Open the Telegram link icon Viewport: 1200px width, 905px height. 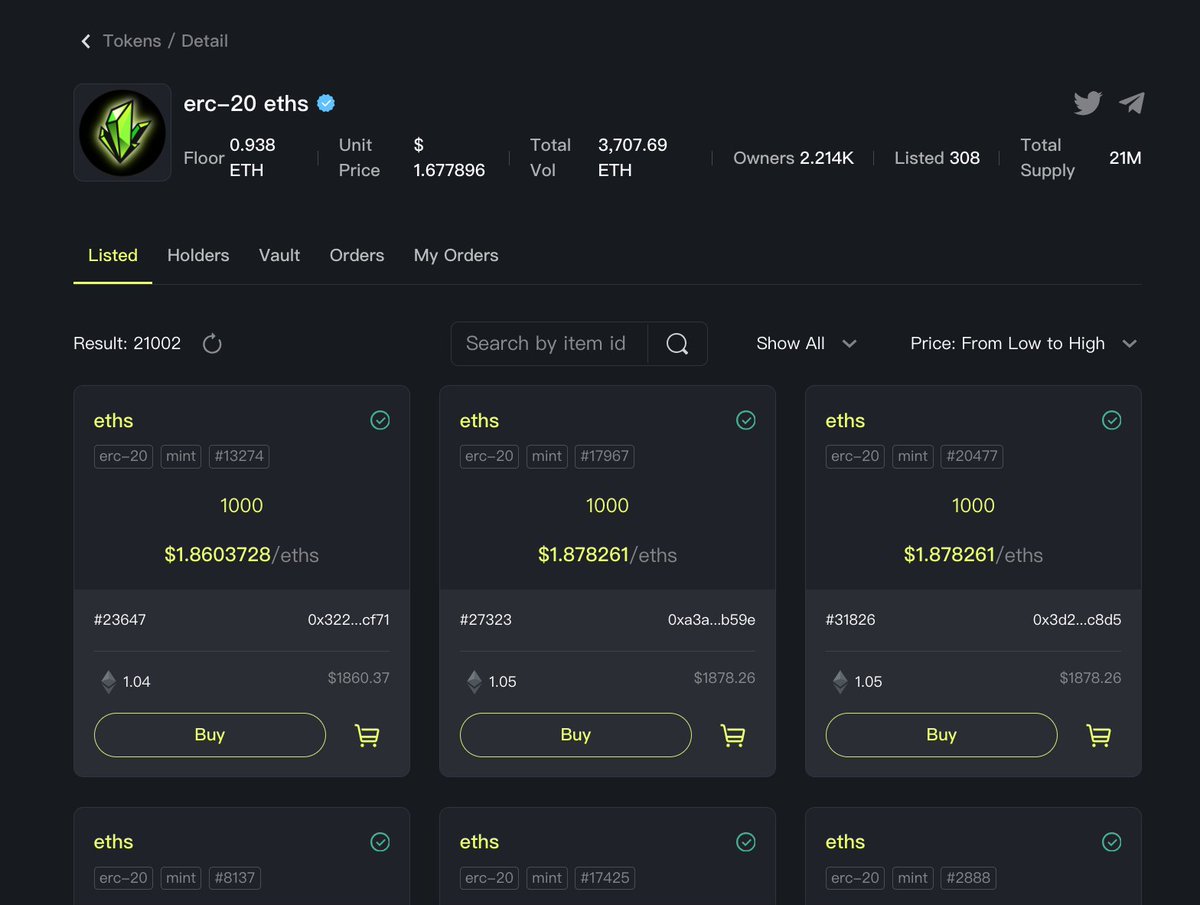click(x=1131, y=103)
